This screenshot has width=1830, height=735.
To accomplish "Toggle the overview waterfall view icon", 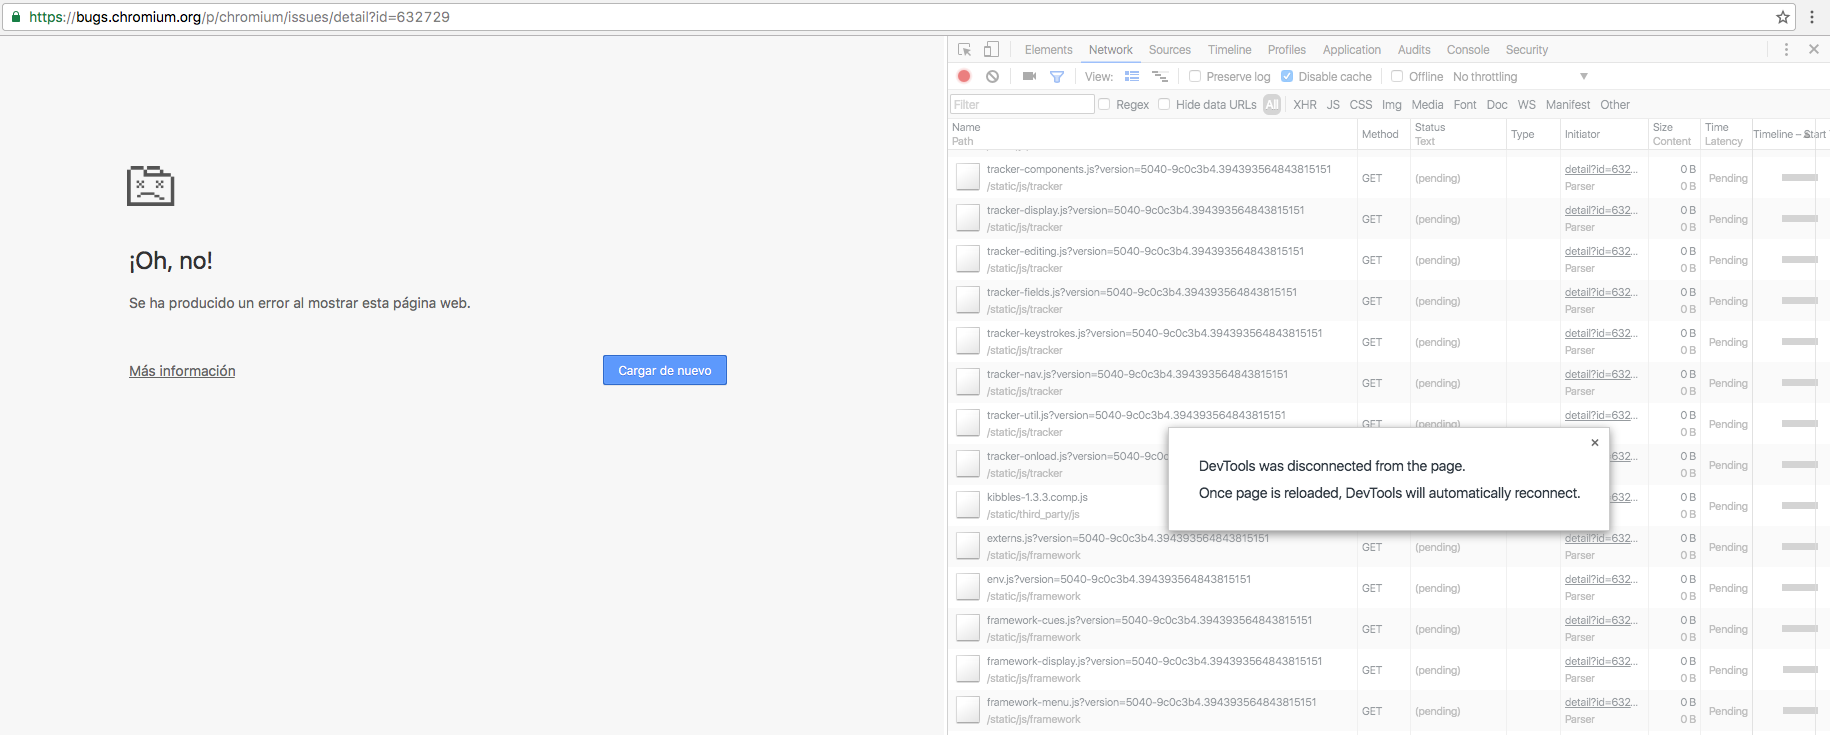I will coord(1160,76).
